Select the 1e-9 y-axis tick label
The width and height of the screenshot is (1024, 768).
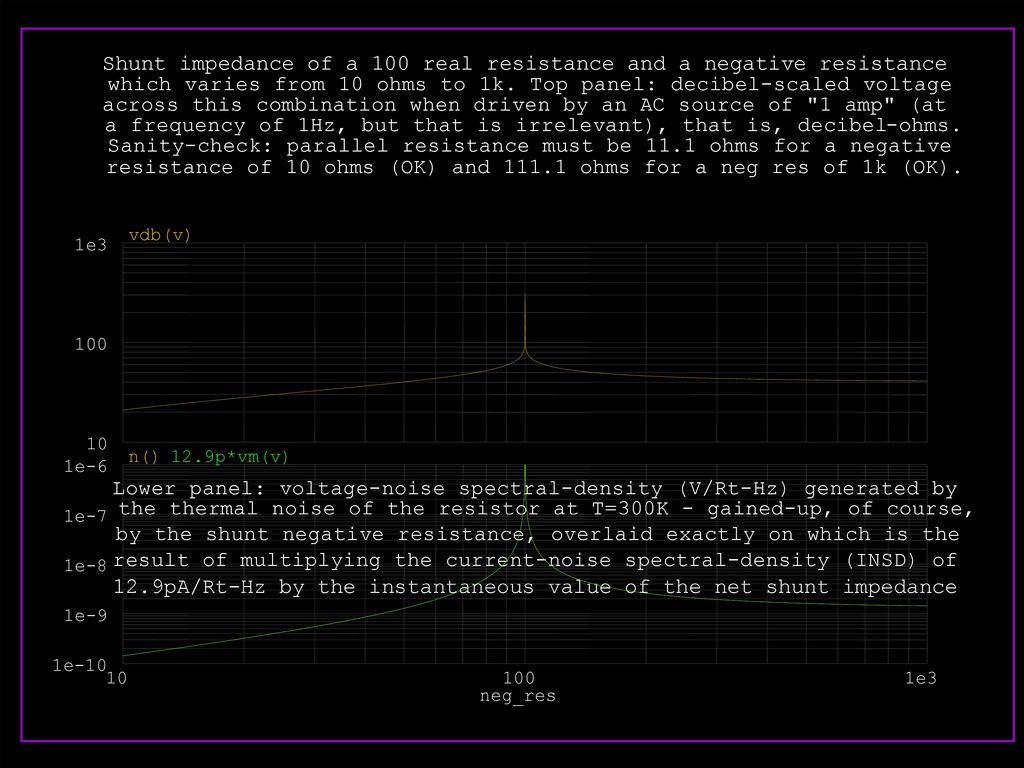(86, 616)
